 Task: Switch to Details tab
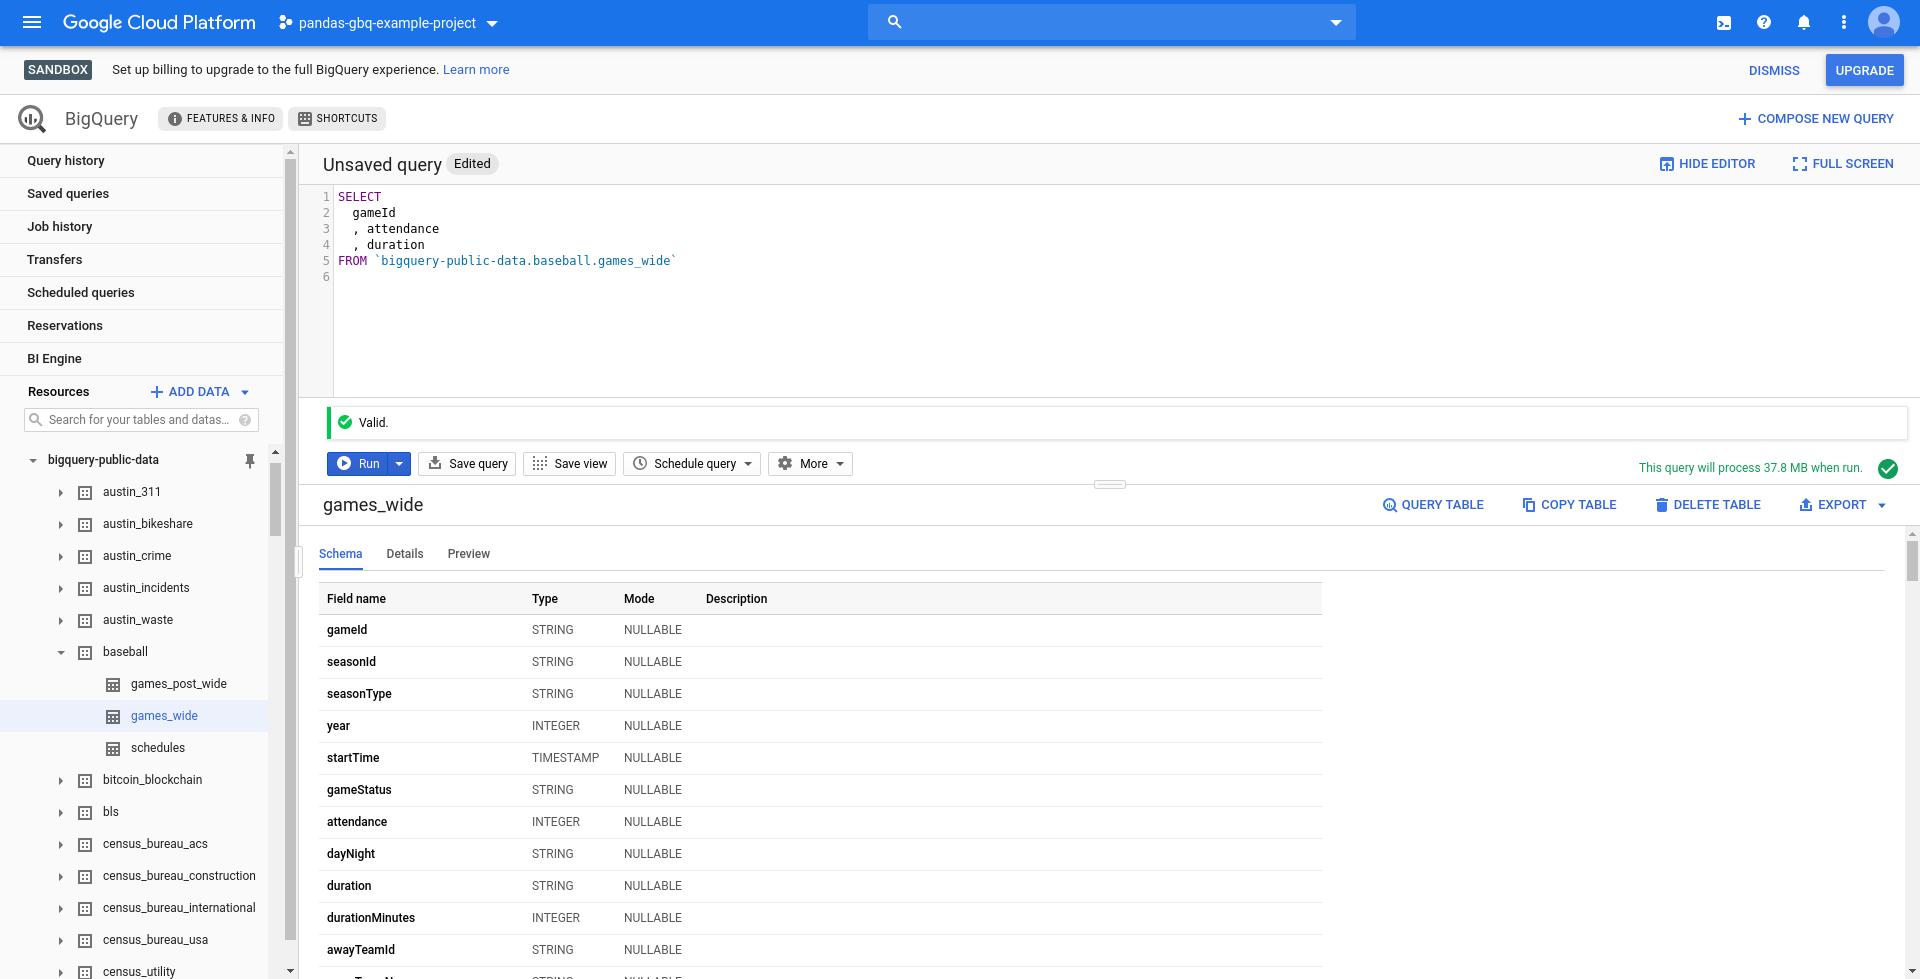(x=405, y=554)
